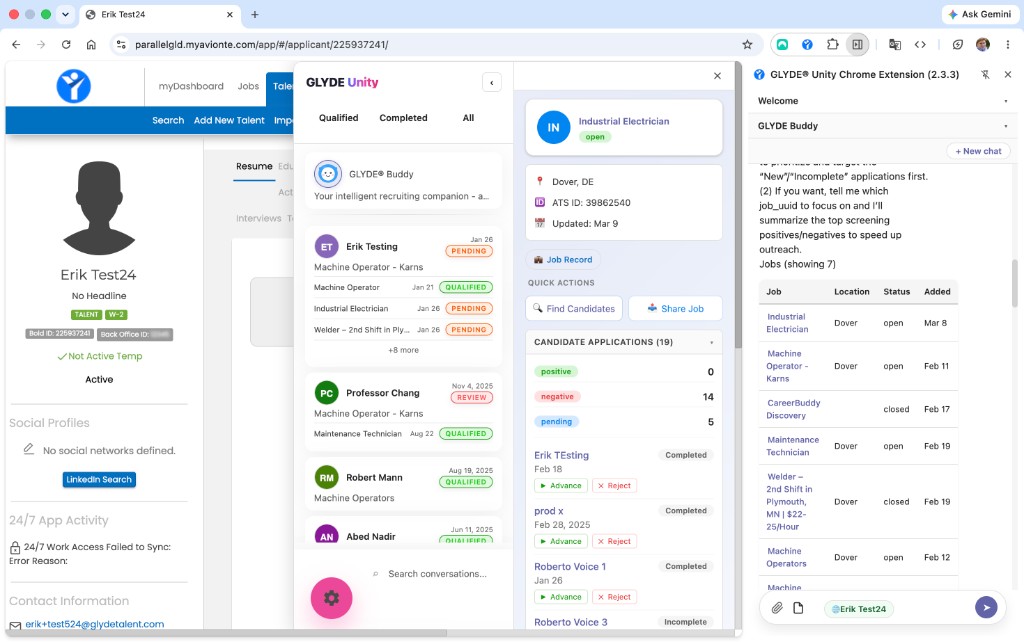Open the Industrial Electrician job title link
The width and height of the screenshot is (1024, 642).
624,121
